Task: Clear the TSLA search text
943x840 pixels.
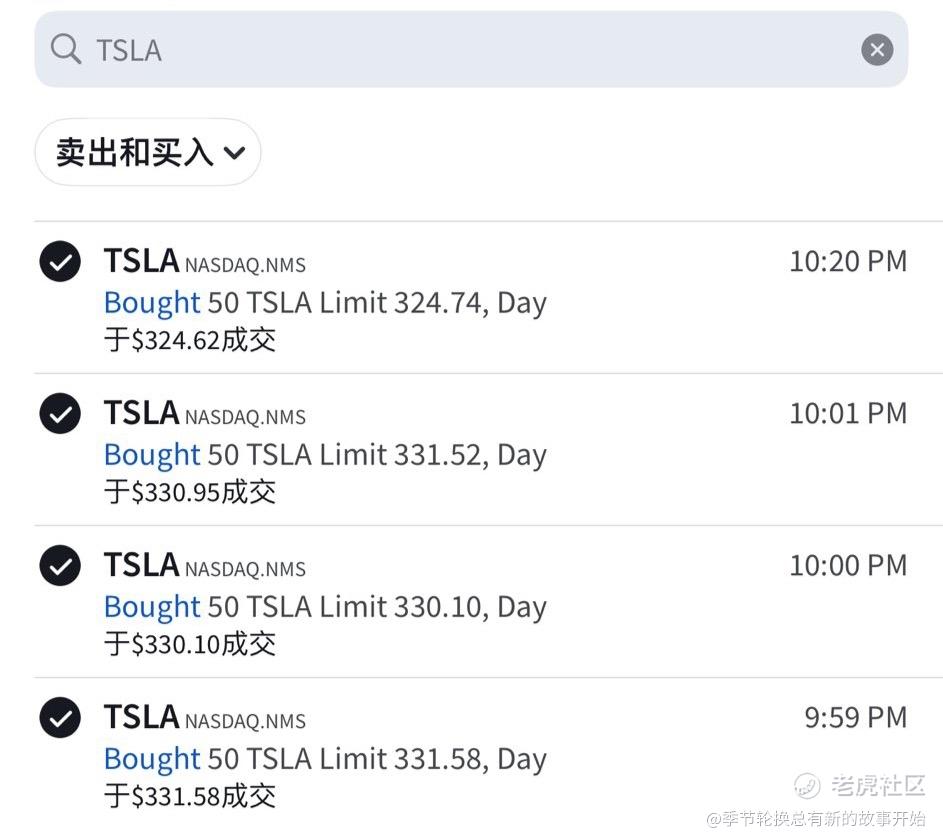Action: click(877, 49)
